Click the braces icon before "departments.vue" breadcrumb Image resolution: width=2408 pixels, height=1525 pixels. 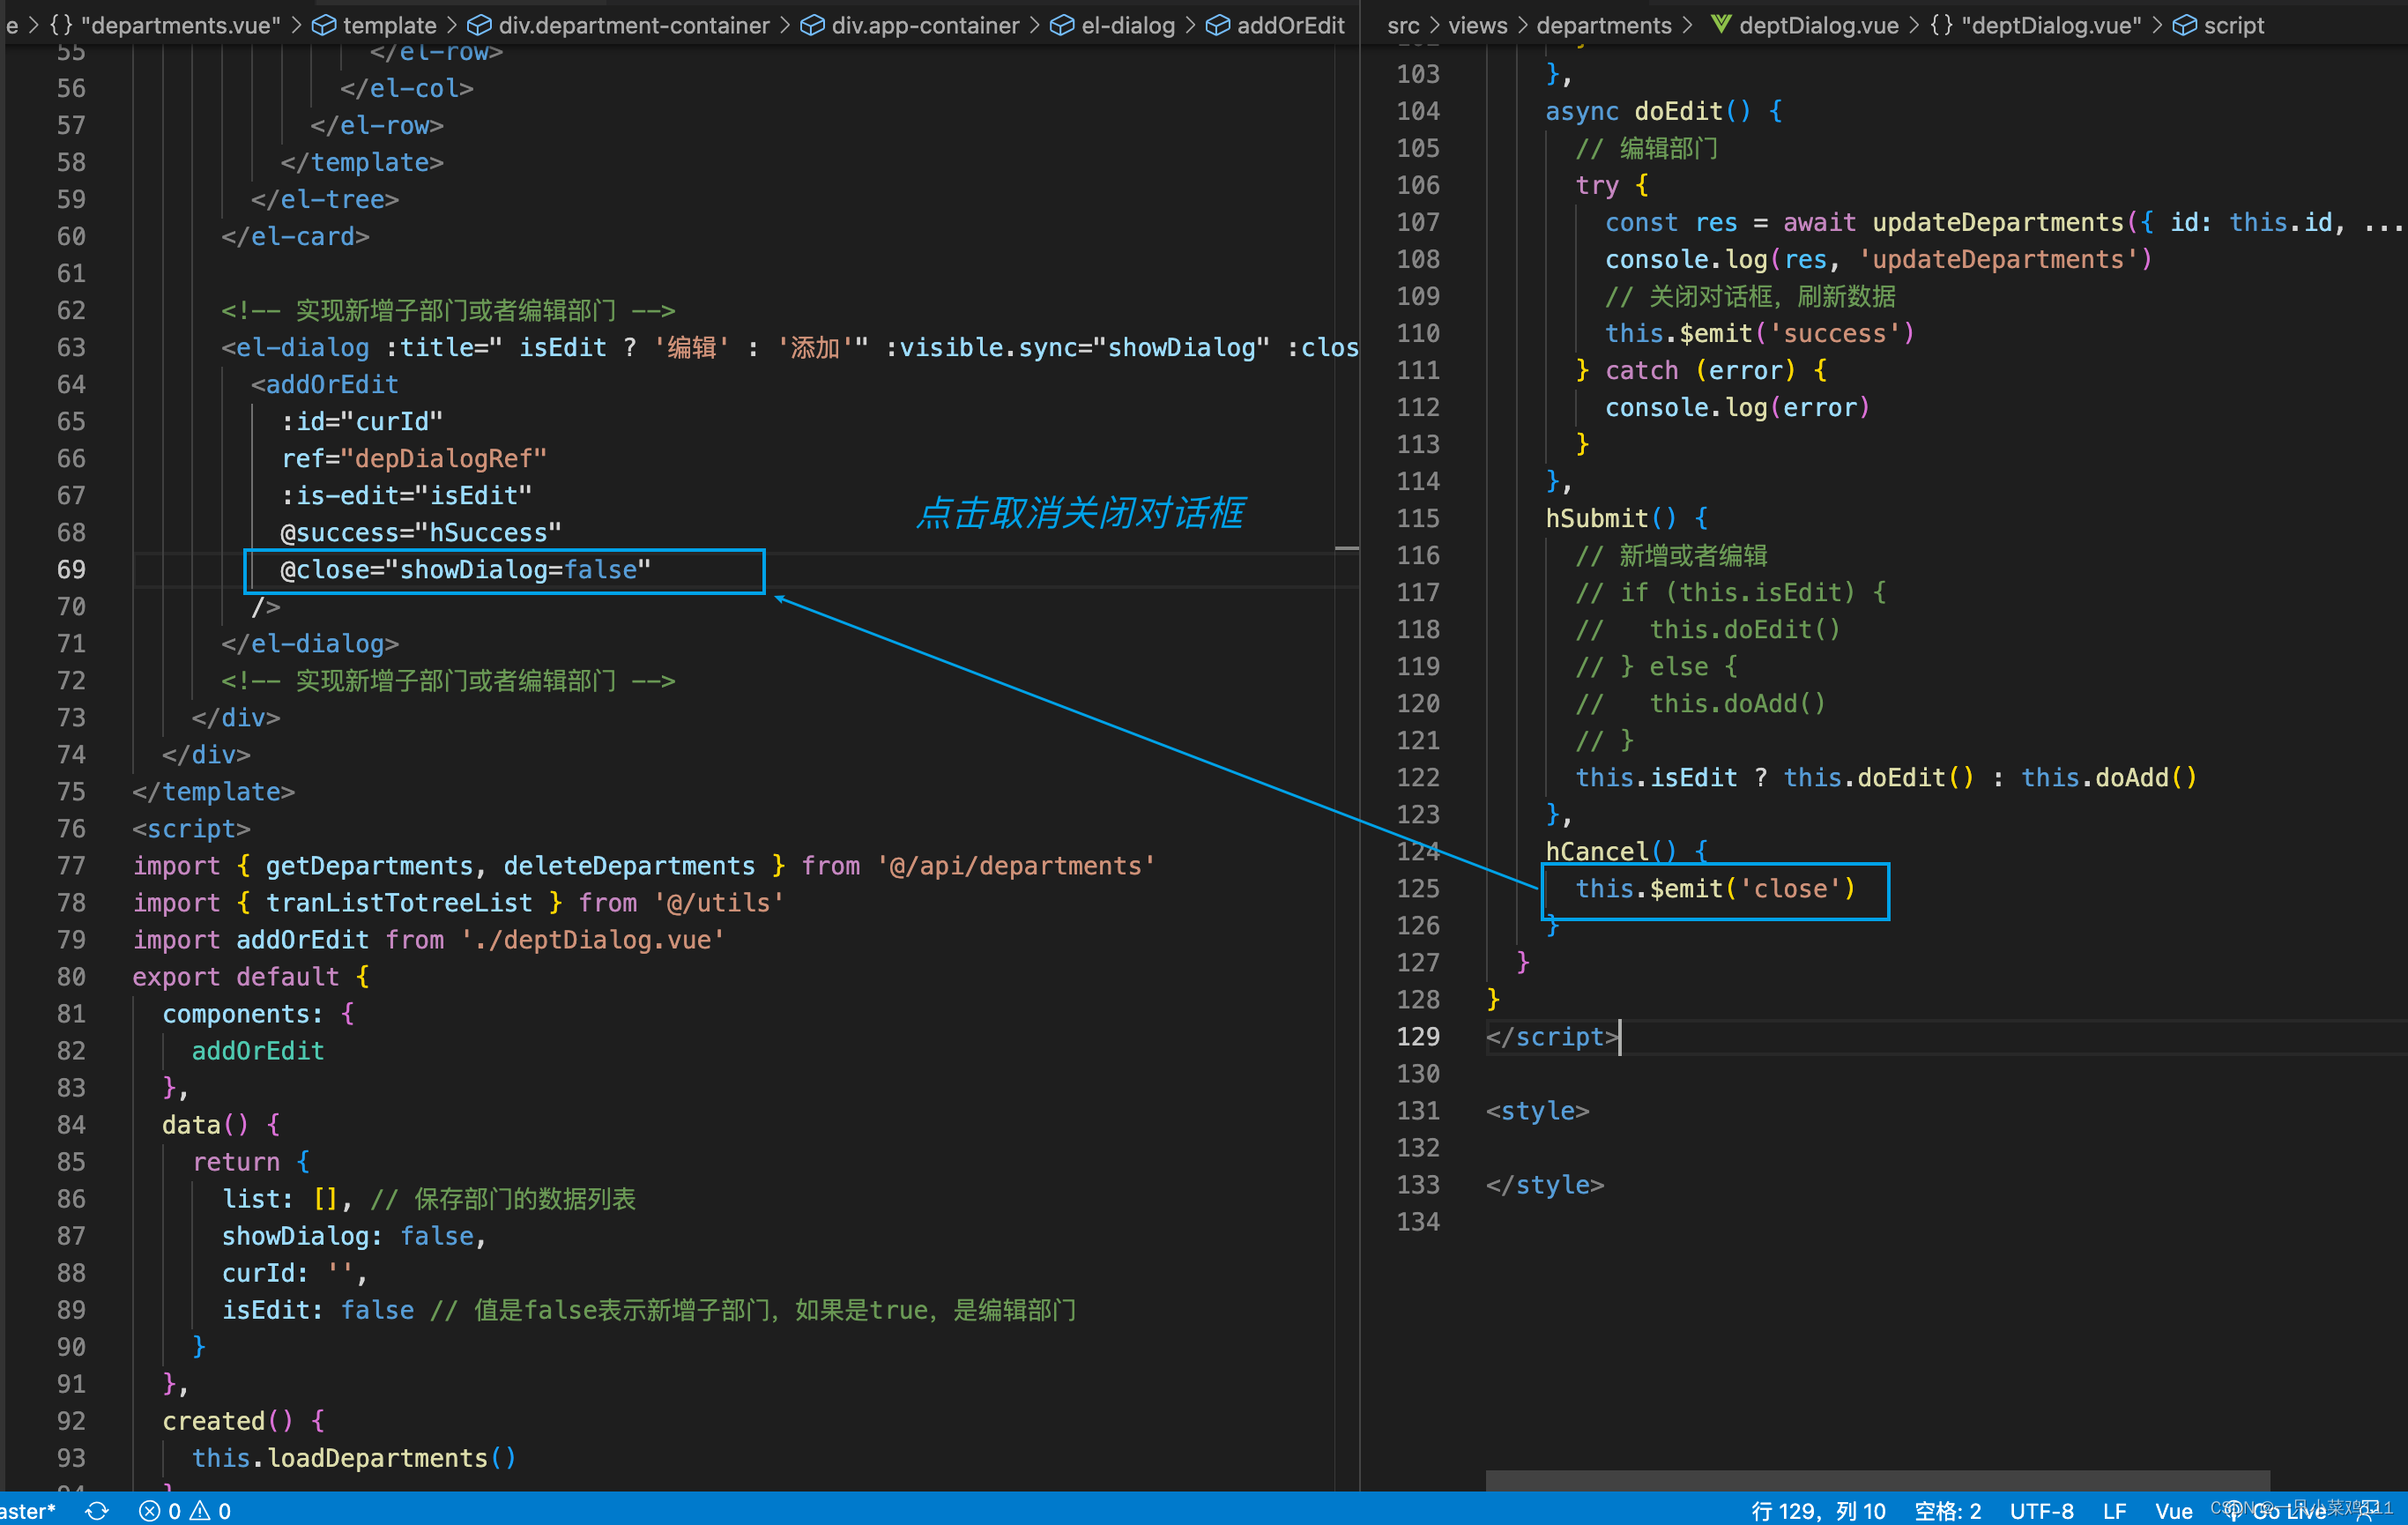pyautogui.click(x=61, y=25)
